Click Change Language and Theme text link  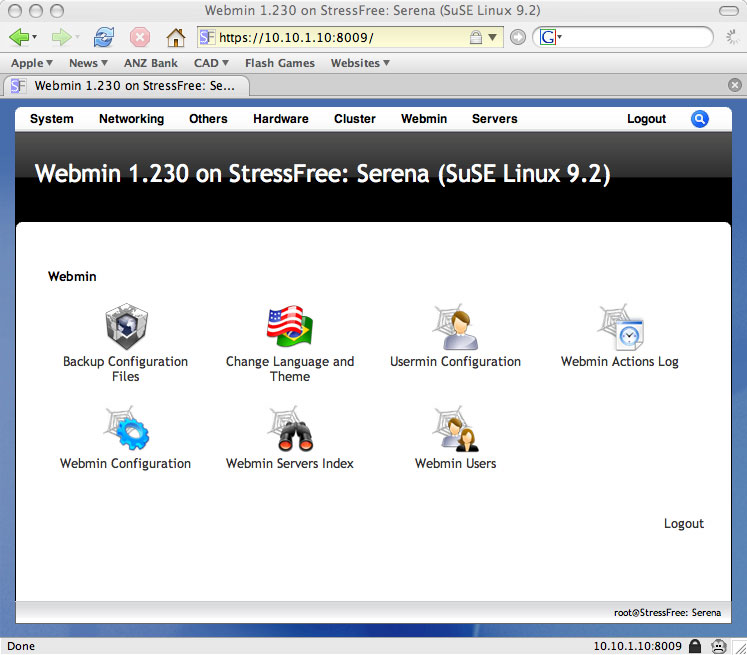290,369
